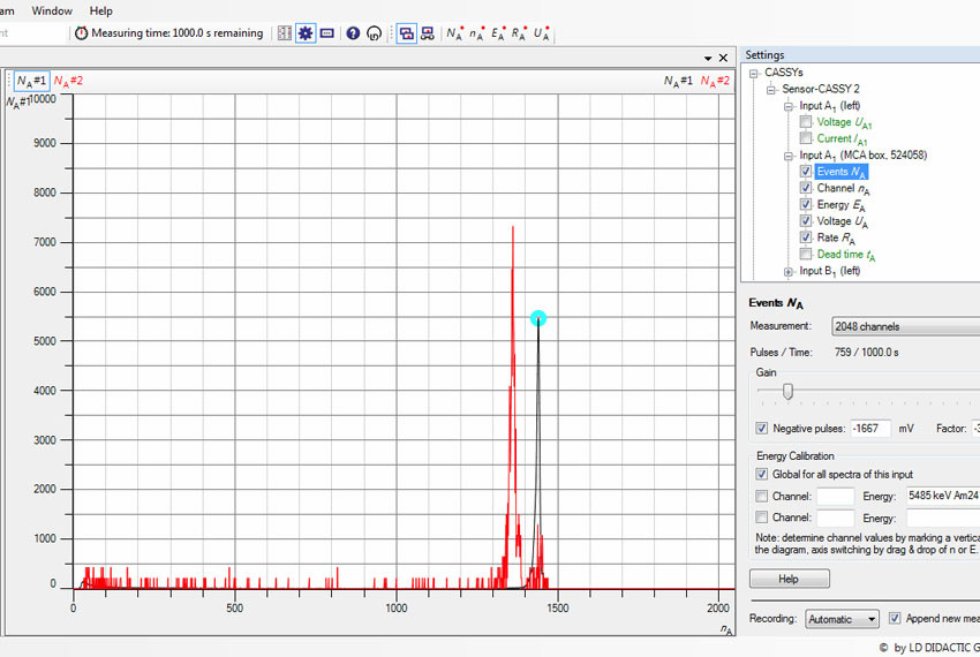Uncheck the Negative pulses checkbox
980x657 pixels.
pyautogui.click(x=763, y=428)
